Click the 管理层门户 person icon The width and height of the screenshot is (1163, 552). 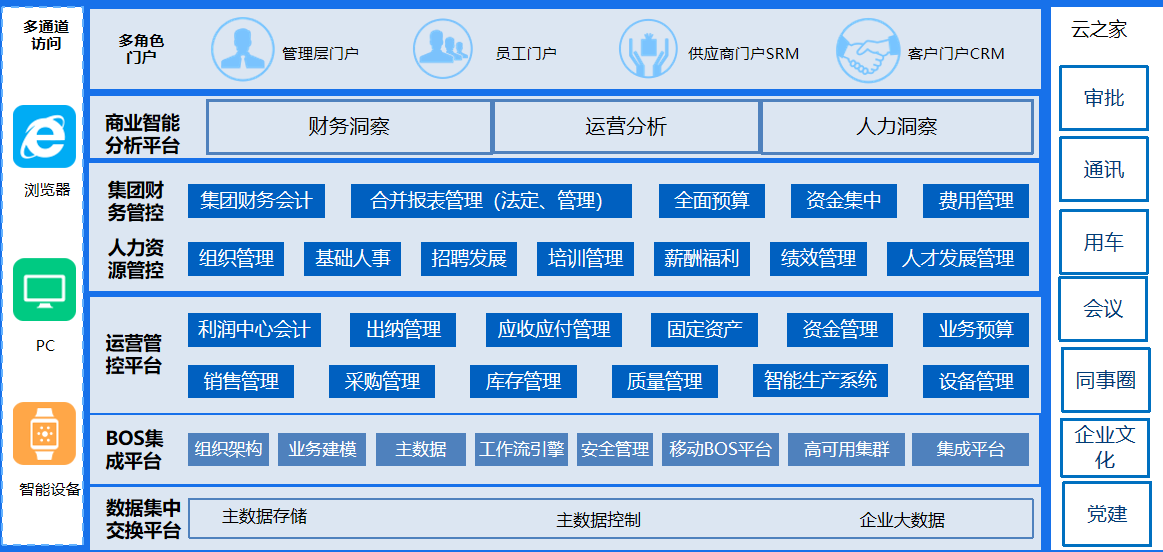click(x=241, y=51)
